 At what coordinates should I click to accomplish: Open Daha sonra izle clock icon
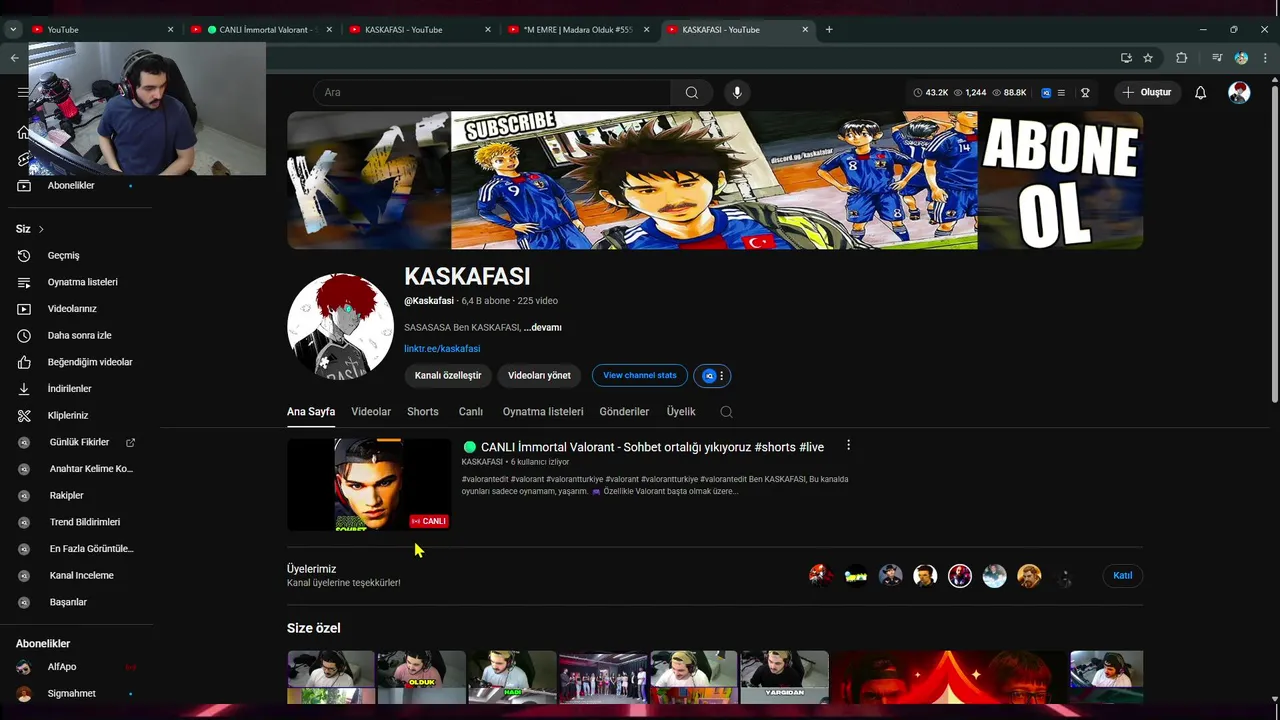(x=24, y=336)
